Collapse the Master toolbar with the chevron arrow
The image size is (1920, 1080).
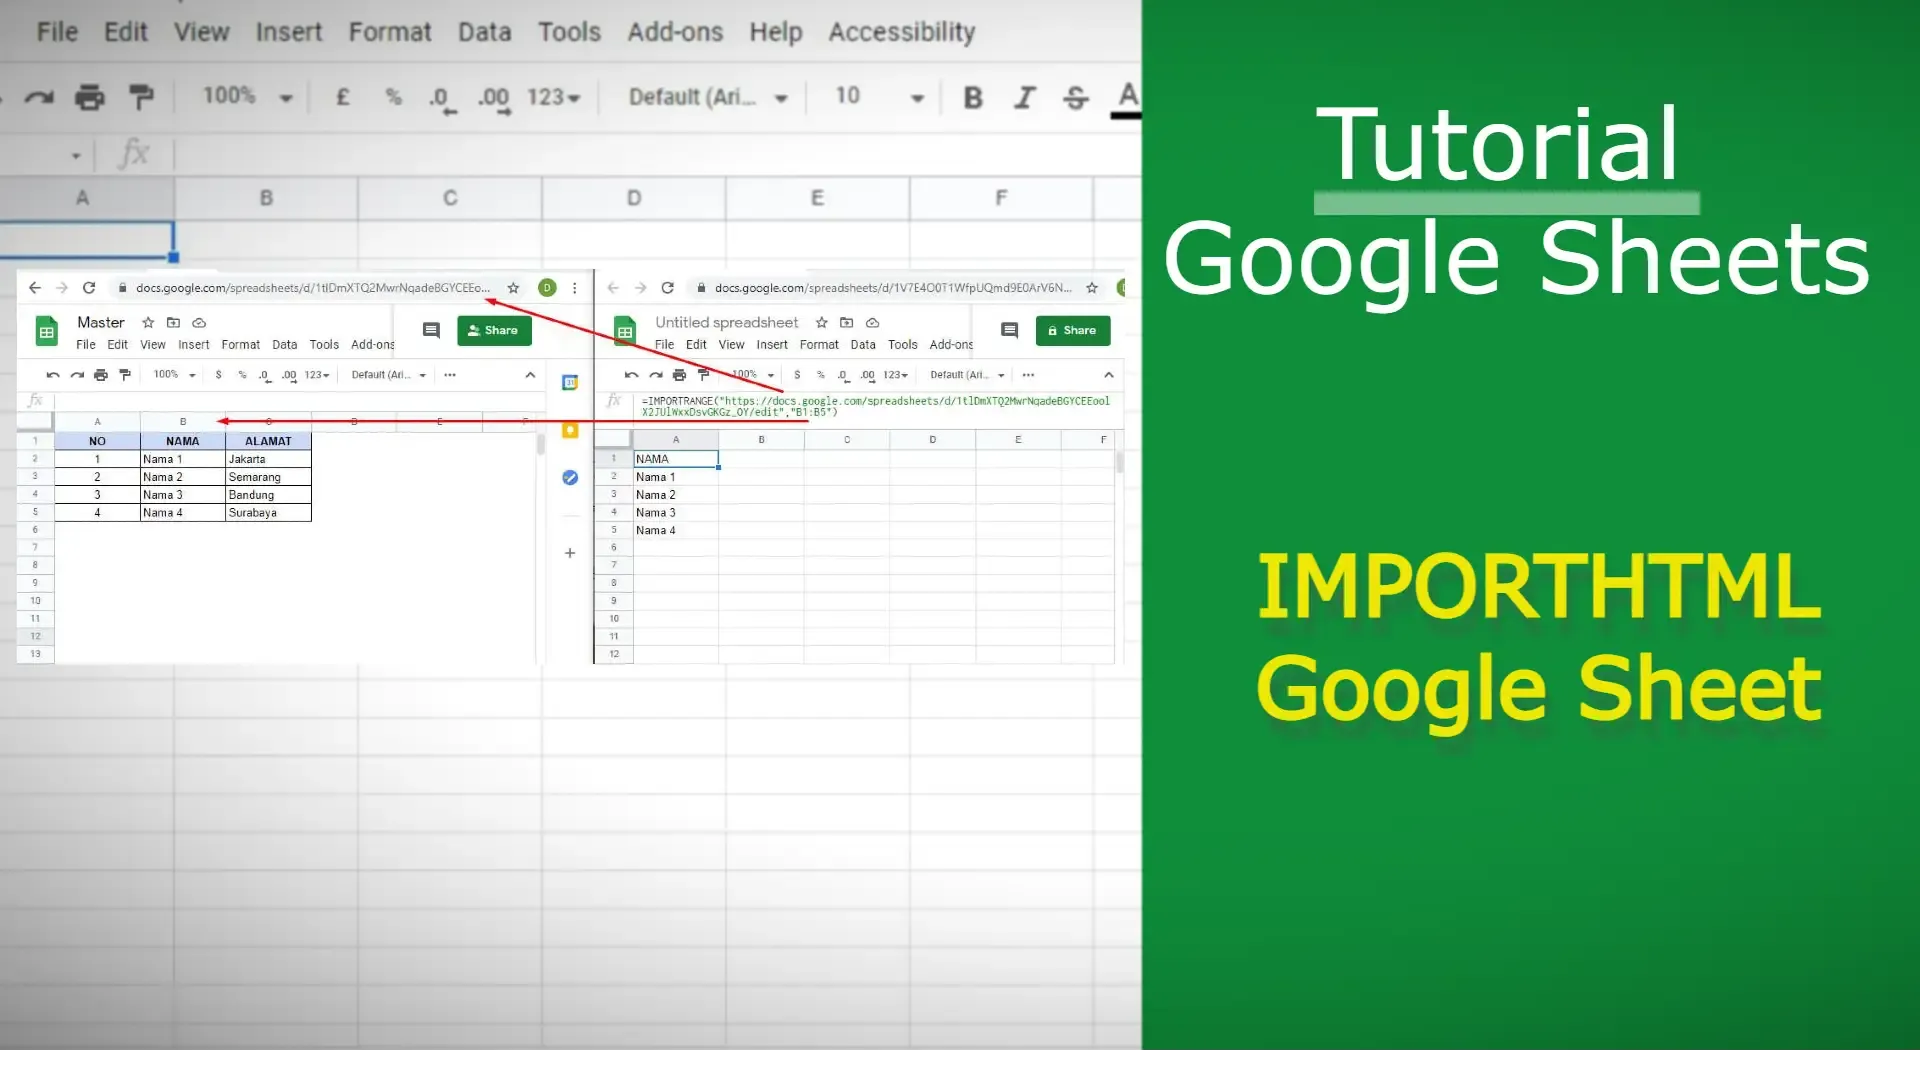click(530, 375)
